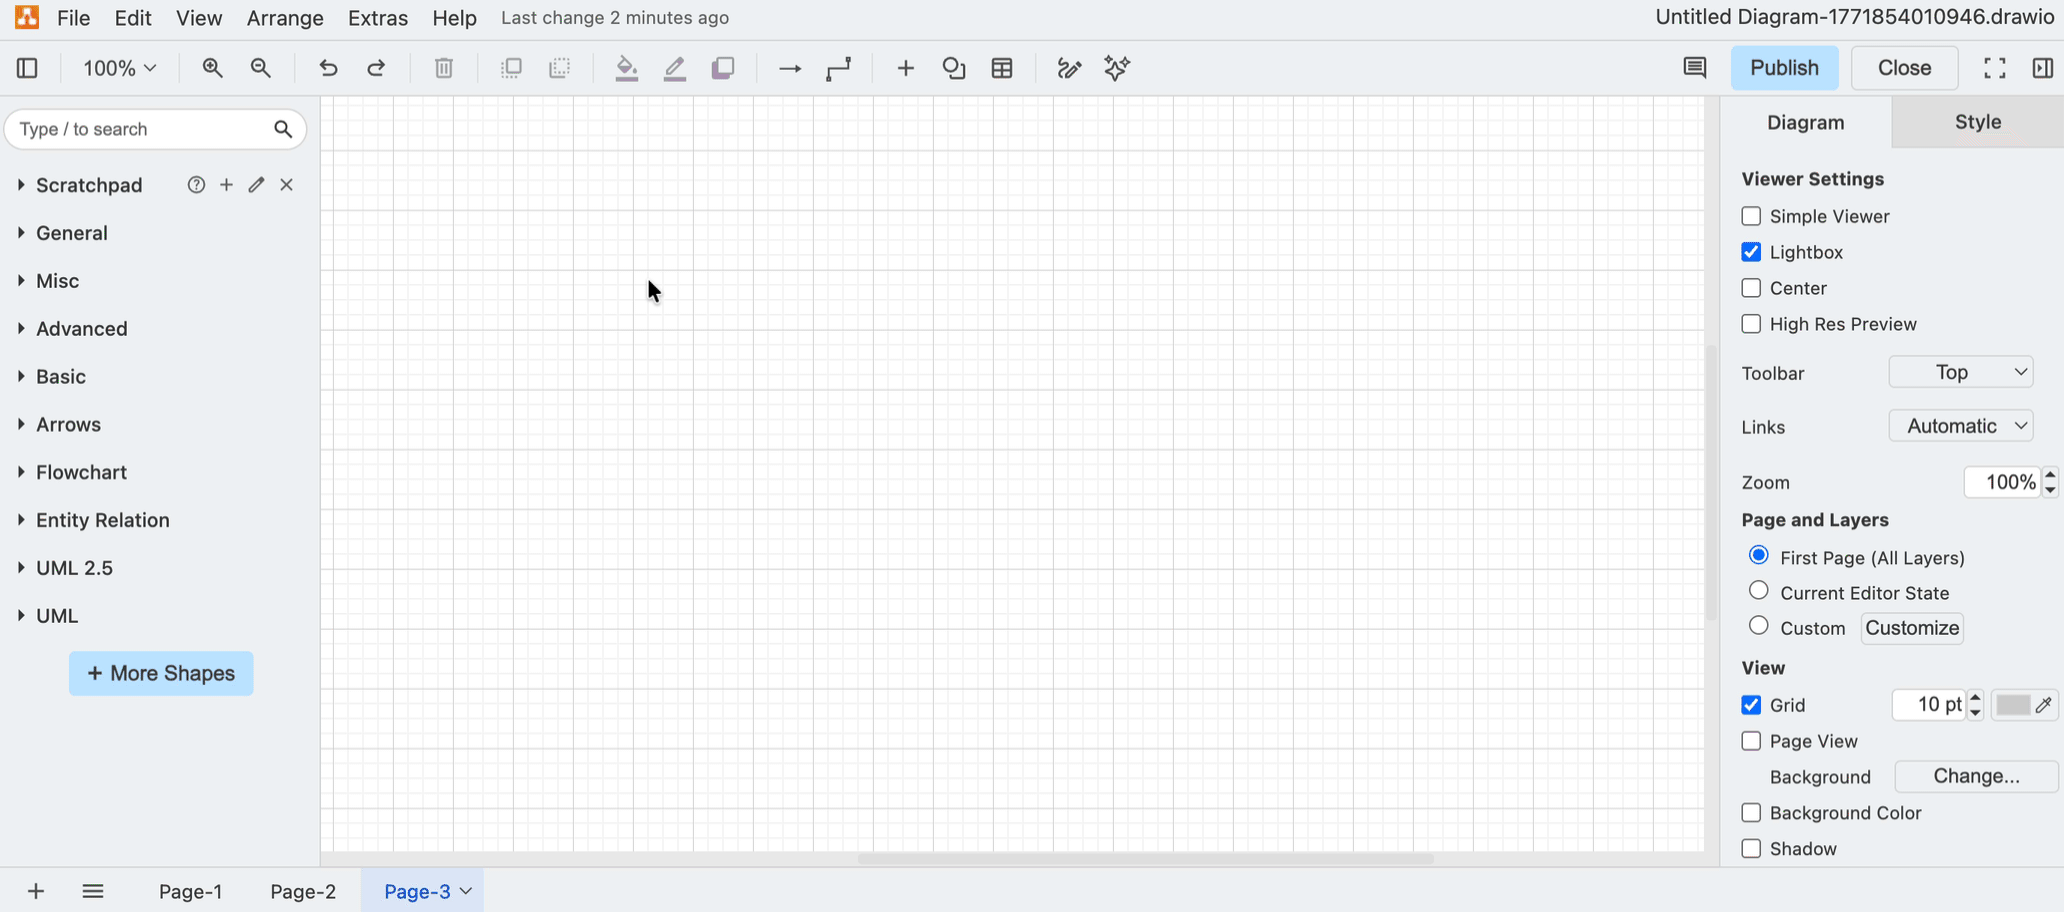Open the pages list hamburger icon

click(93, 891)
